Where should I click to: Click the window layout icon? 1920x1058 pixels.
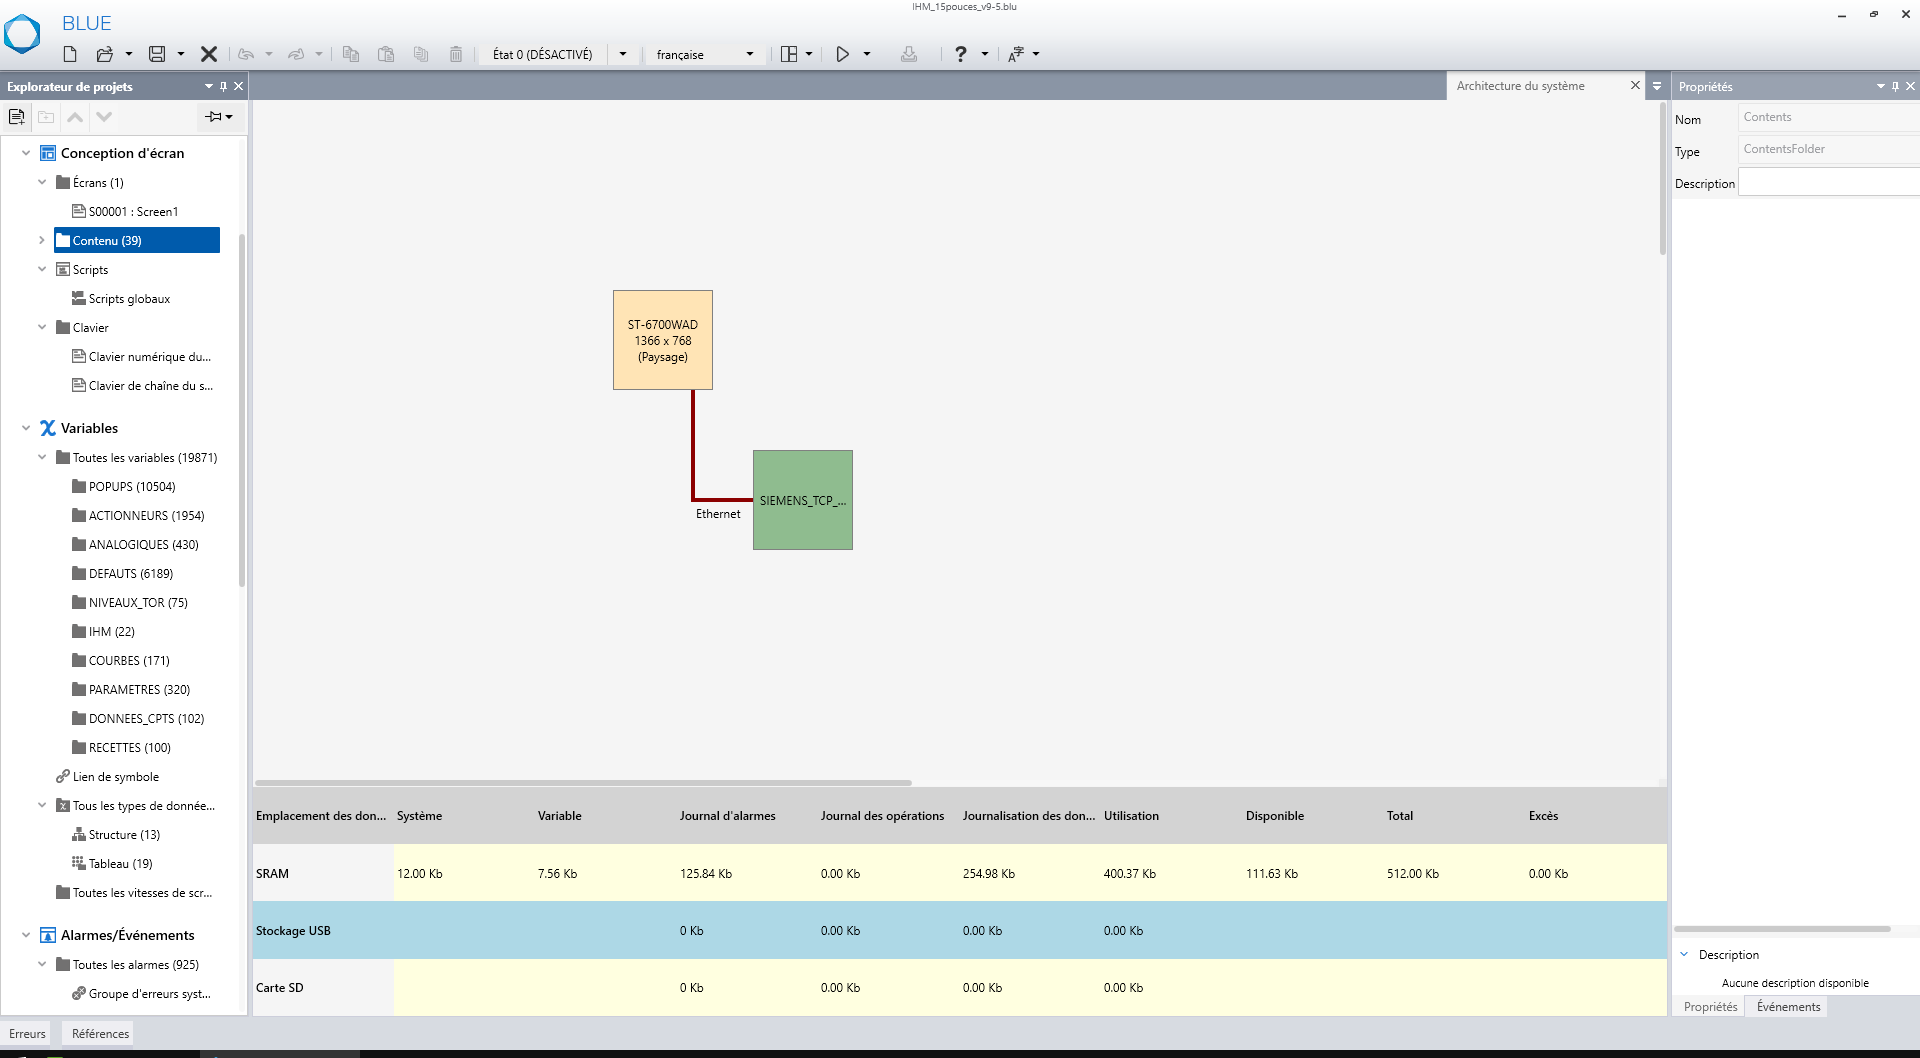pos(789,54)
